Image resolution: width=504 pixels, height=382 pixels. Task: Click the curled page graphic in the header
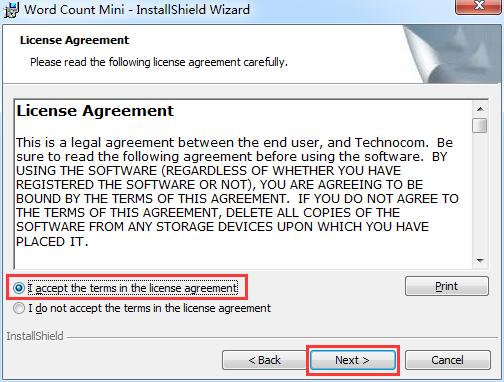point(452,54)
